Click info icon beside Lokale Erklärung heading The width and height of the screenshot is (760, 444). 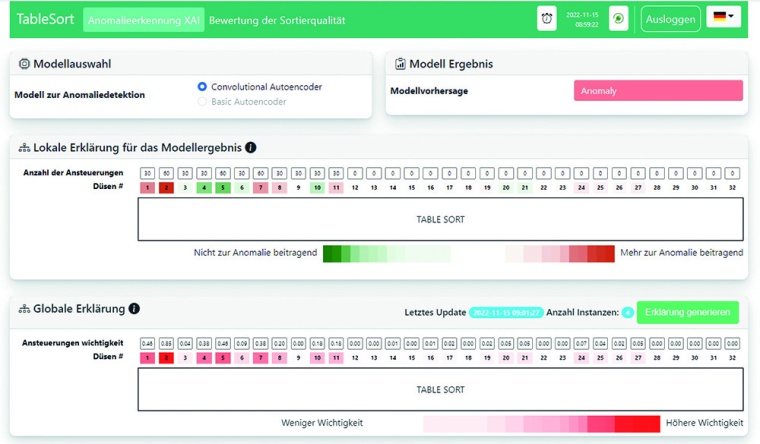[250, 147]
